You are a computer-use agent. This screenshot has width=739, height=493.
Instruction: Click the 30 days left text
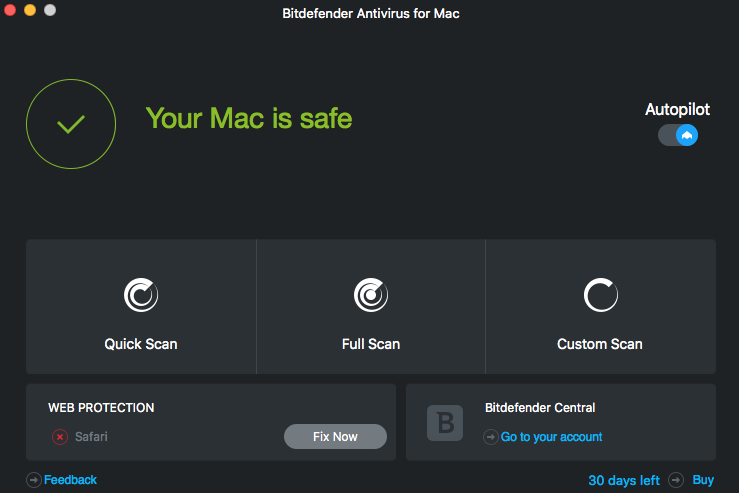(624, 480)
